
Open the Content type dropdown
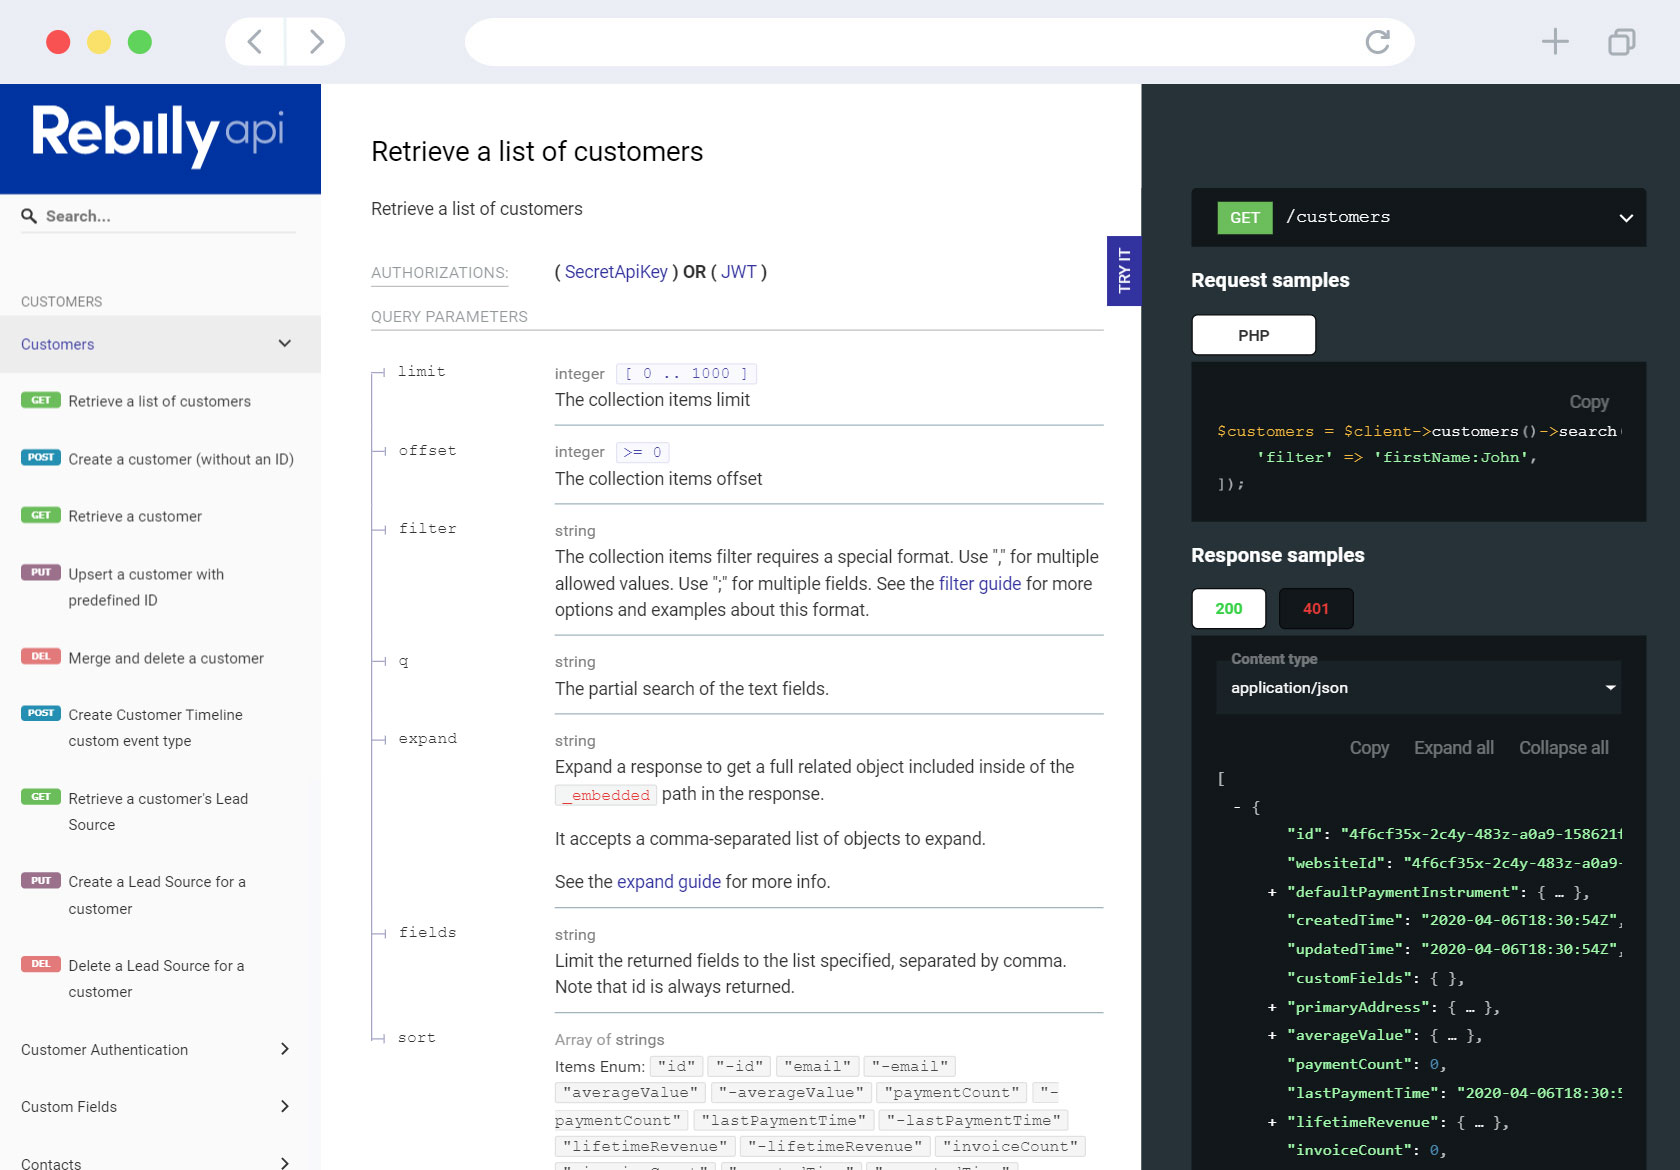[x=1417, y=688]
